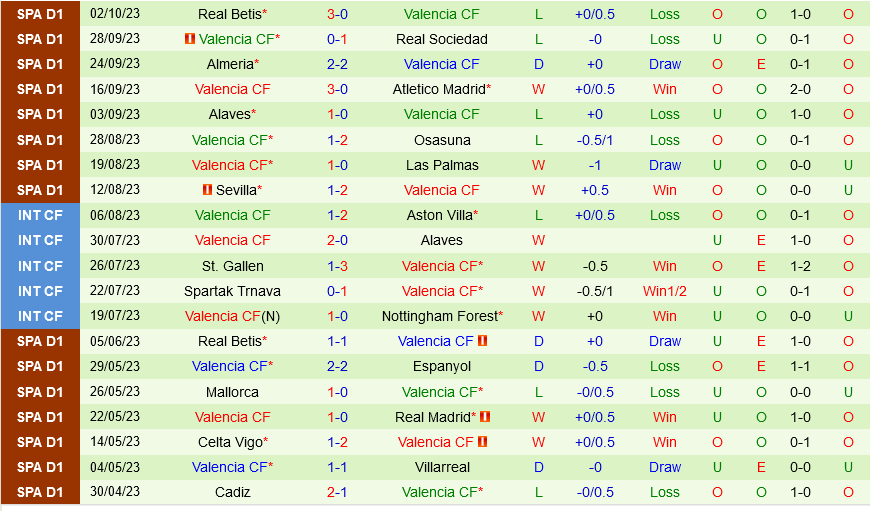Open the Real Sociedad team page
870x511 pixels.
tap(442, 39)
